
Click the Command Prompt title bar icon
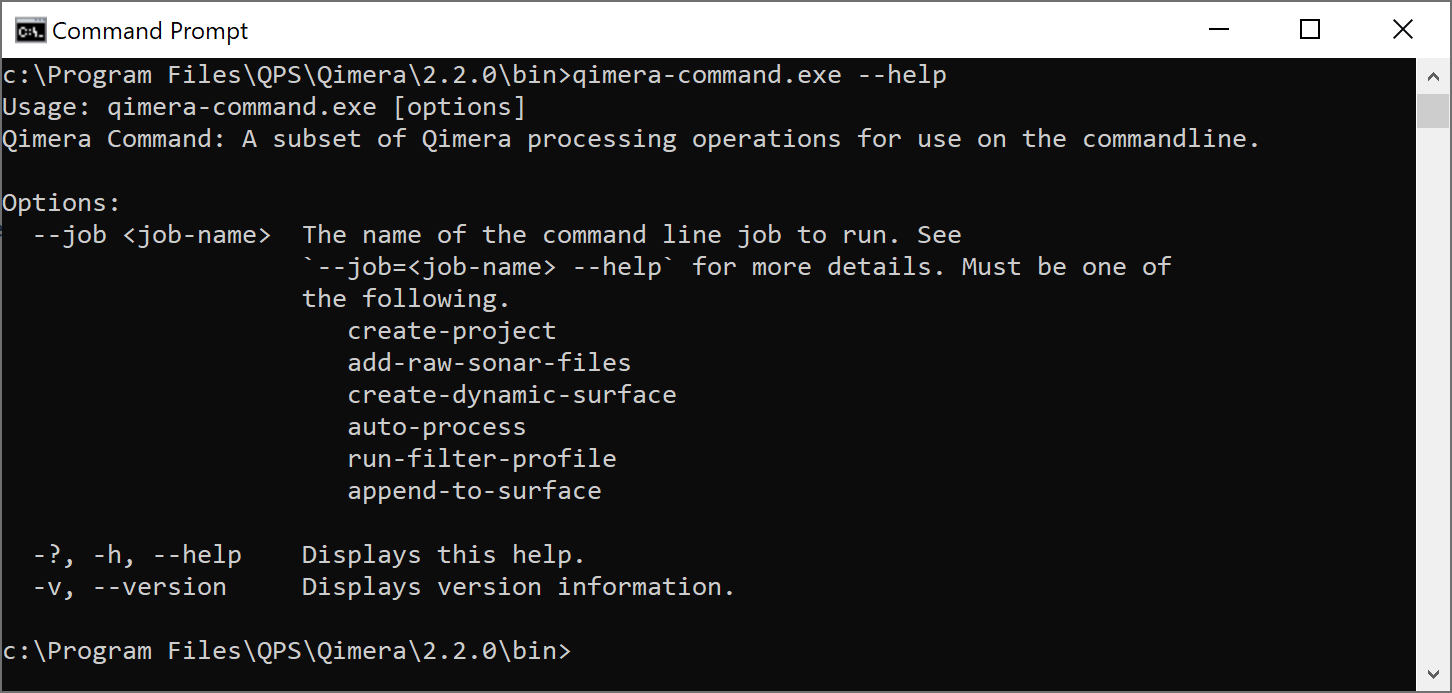pyautogui.click(x=29, y=31)
